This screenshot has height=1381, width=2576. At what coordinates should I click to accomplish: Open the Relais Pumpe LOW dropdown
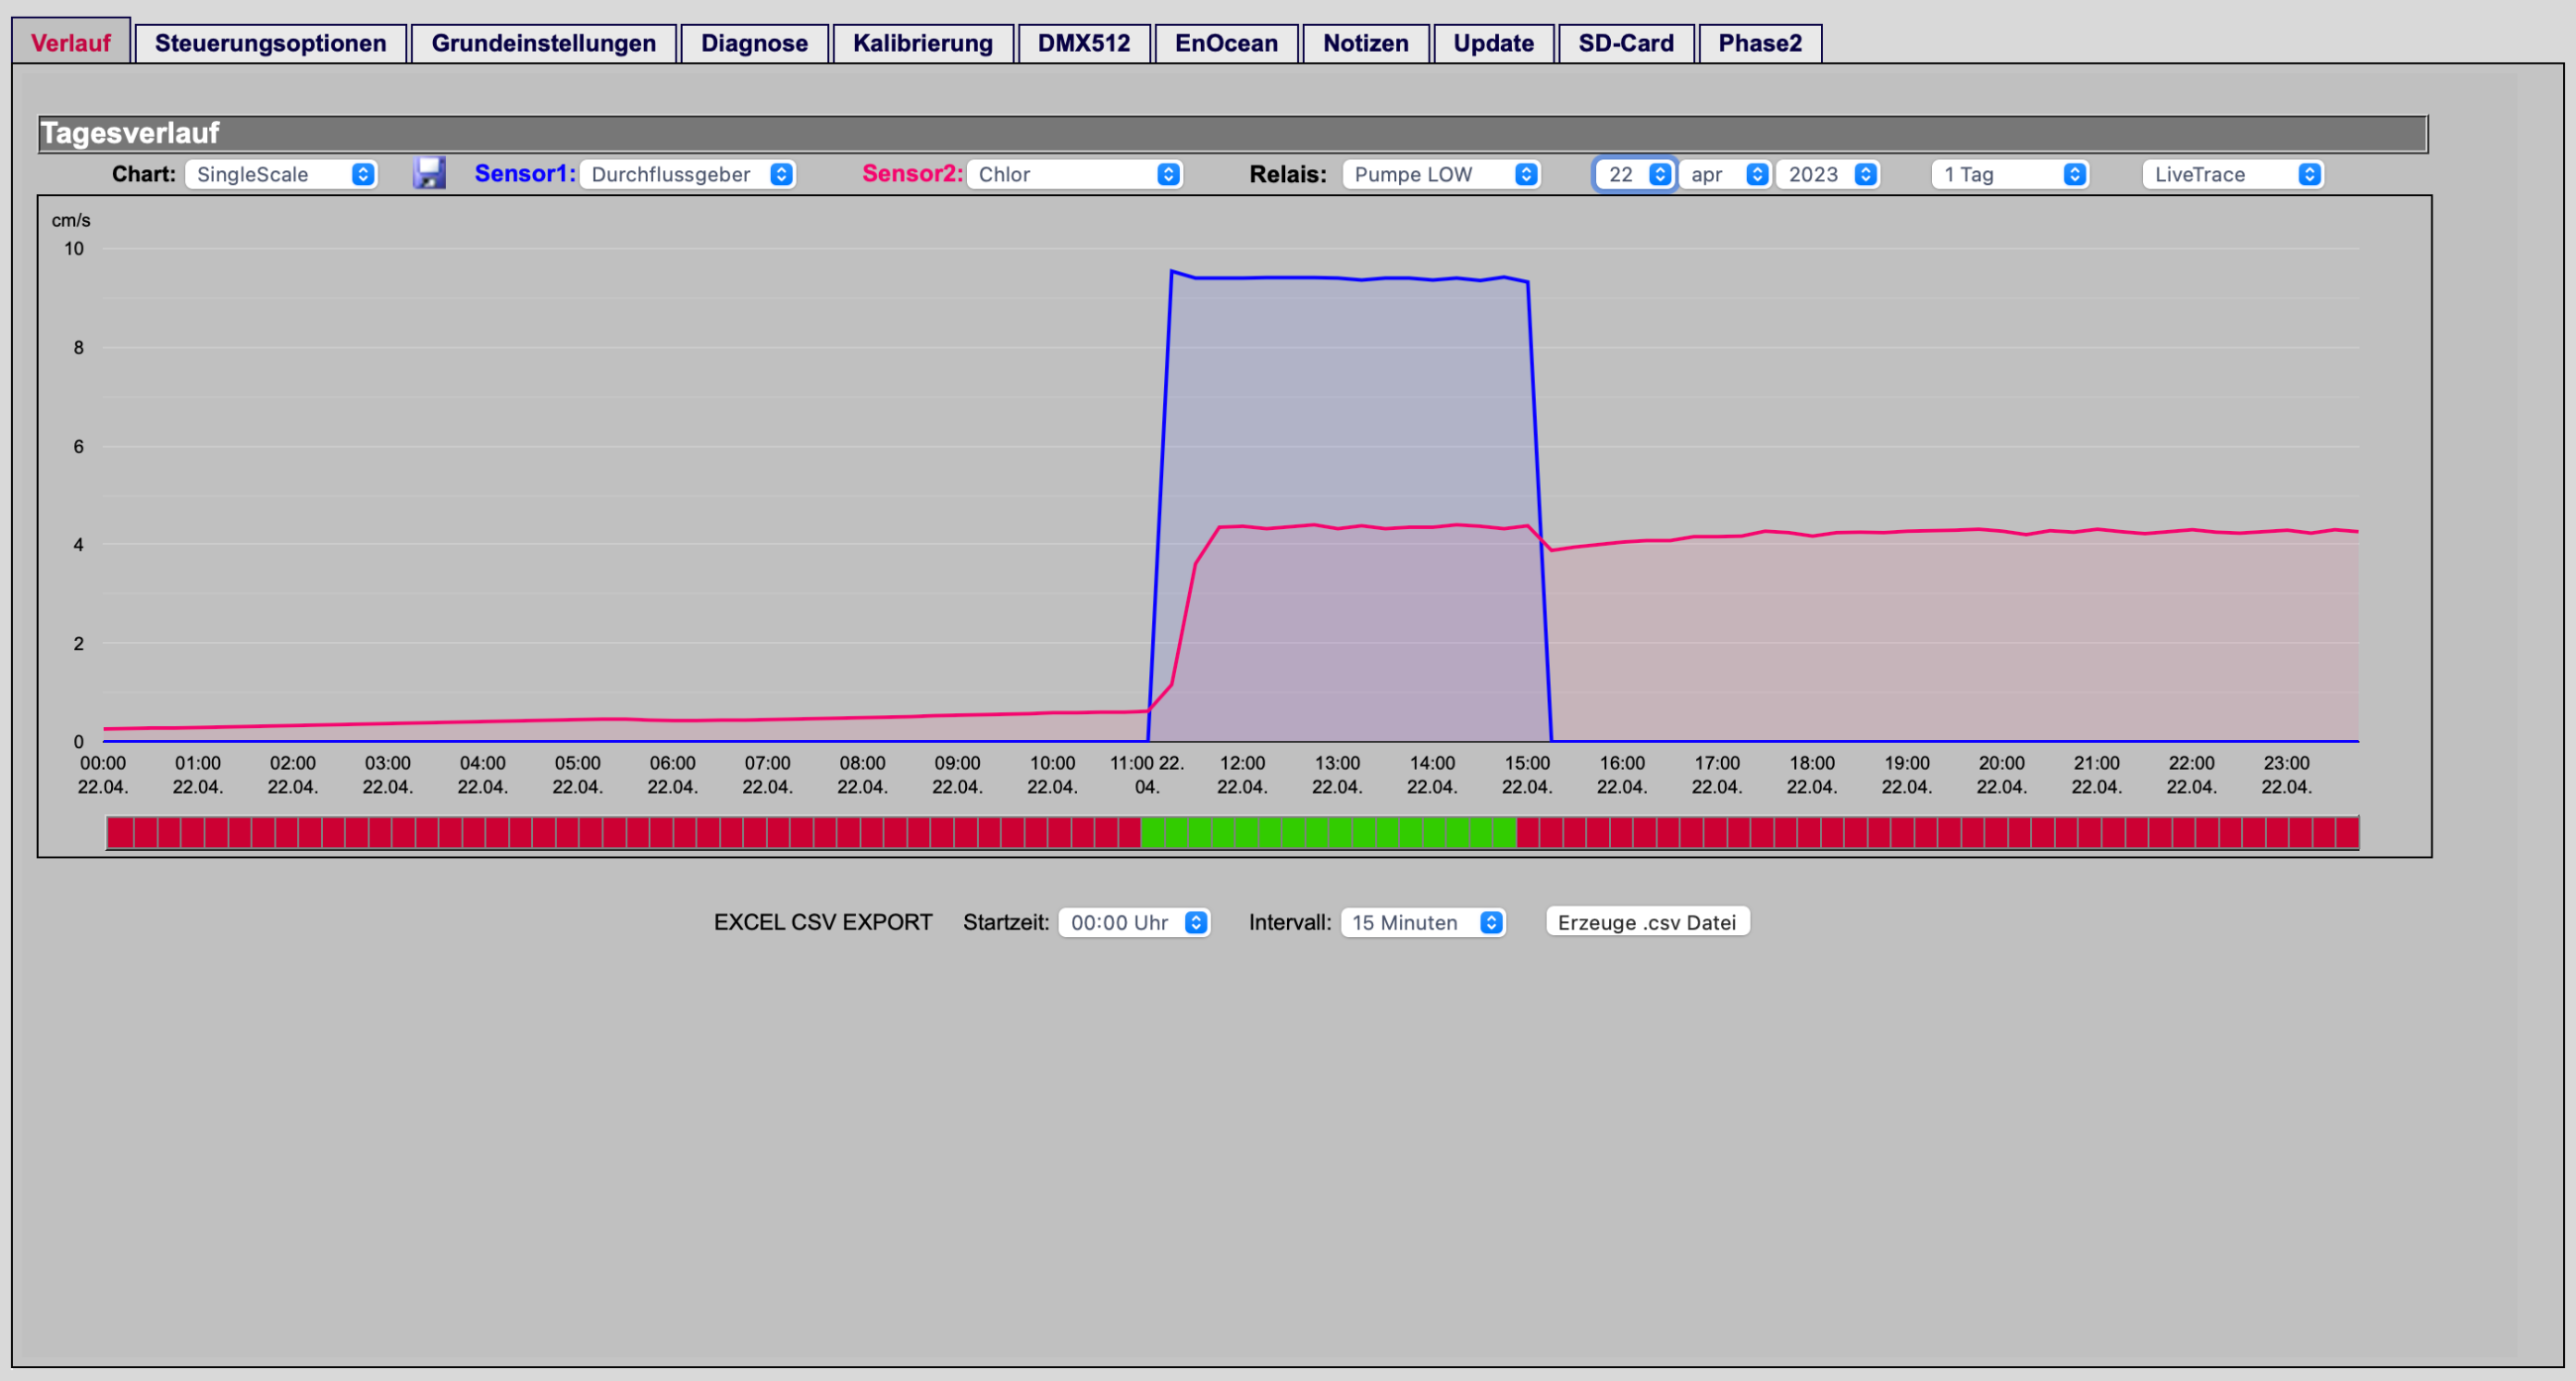tap(1441, 174)
